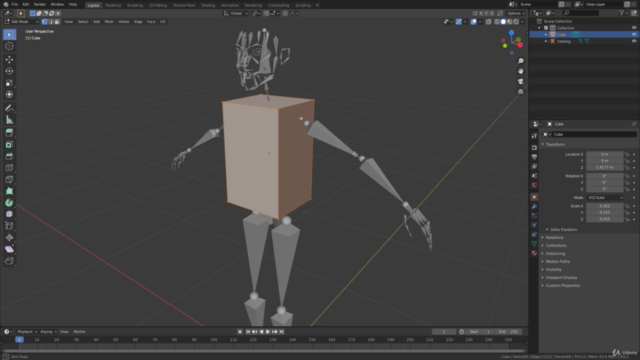
Task: Open the Render properties tab
Action: click(534, 147)
